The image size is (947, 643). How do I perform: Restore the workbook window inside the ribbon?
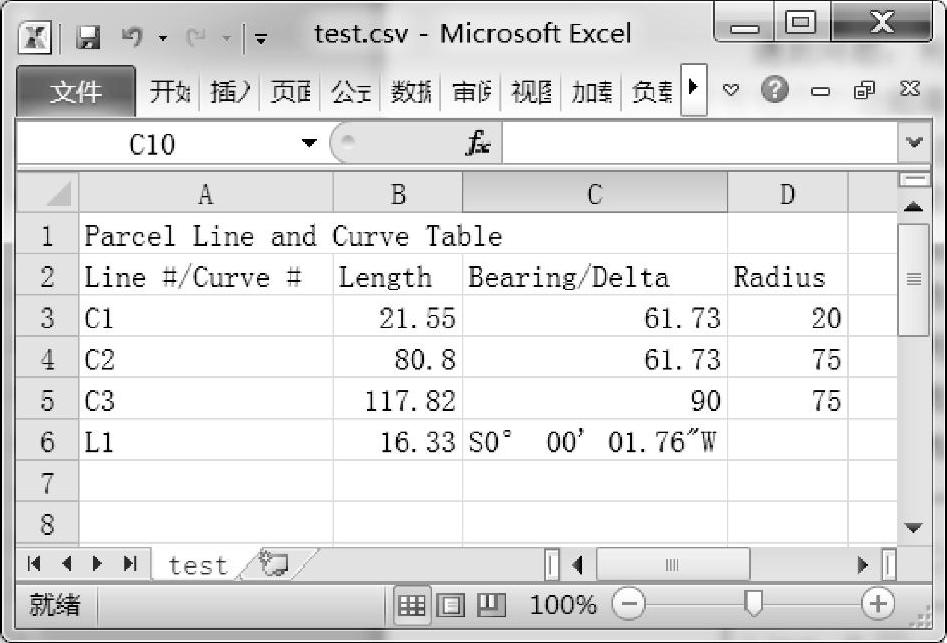click(864, 91)
